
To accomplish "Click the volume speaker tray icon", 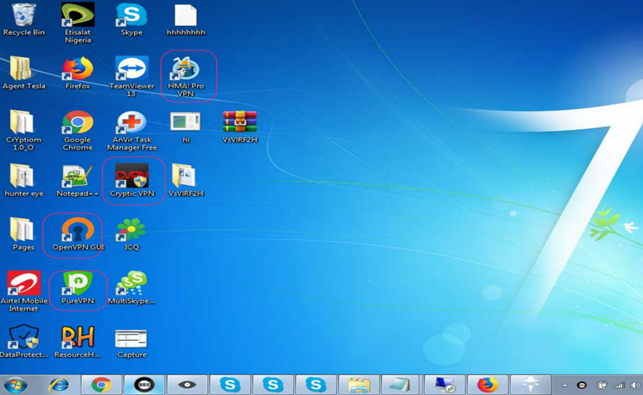I will click(635, 386).
